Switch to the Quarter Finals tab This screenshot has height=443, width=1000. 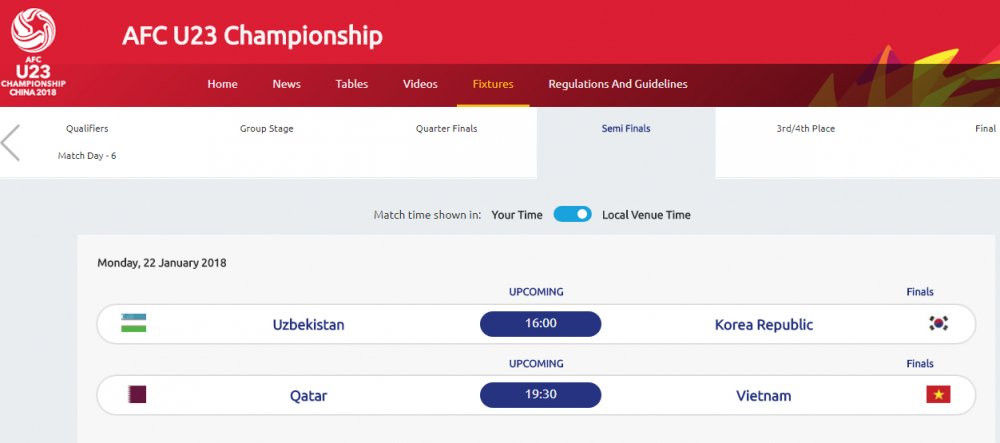447,129
